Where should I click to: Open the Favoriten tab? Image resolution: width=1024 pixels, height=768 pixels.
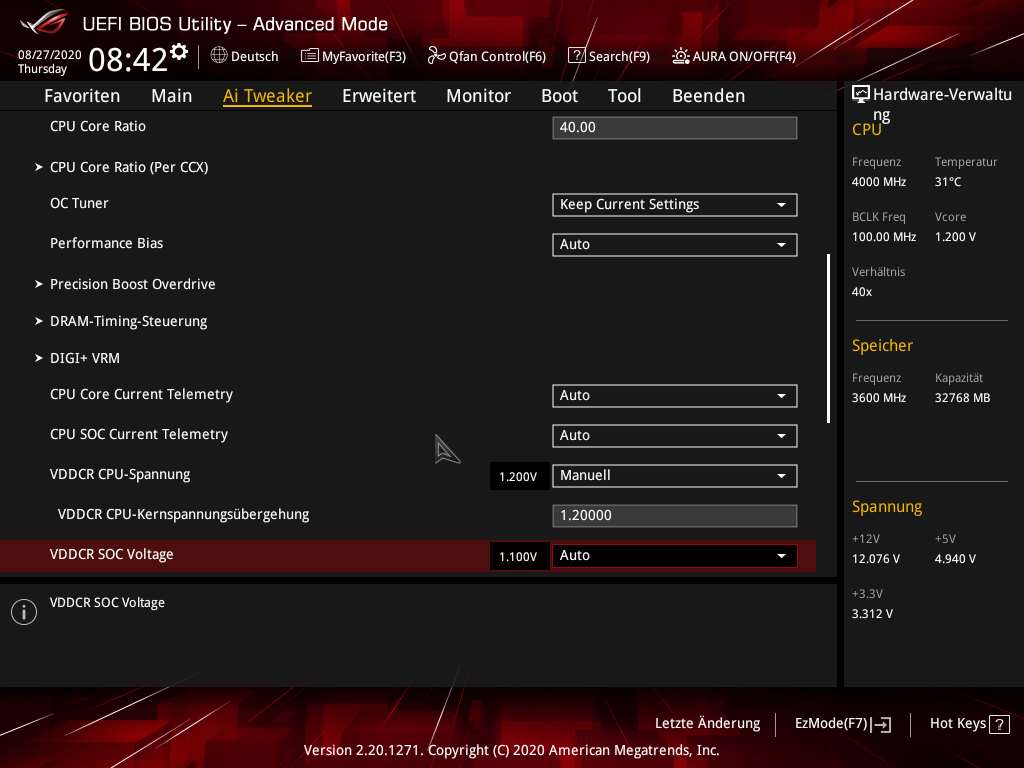(x=82, y=96)
